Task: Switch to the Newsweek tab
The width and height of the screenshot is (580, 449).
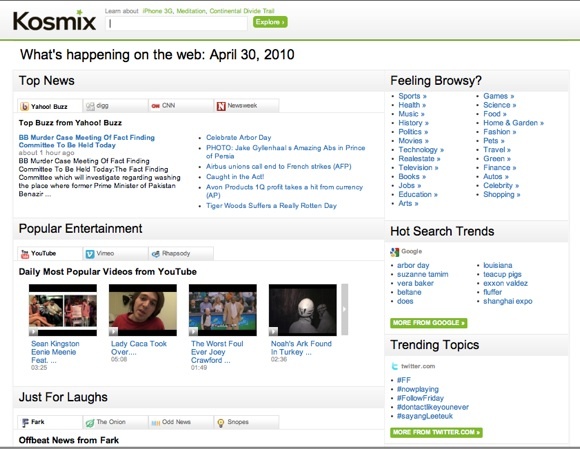Action: [246, 106]
